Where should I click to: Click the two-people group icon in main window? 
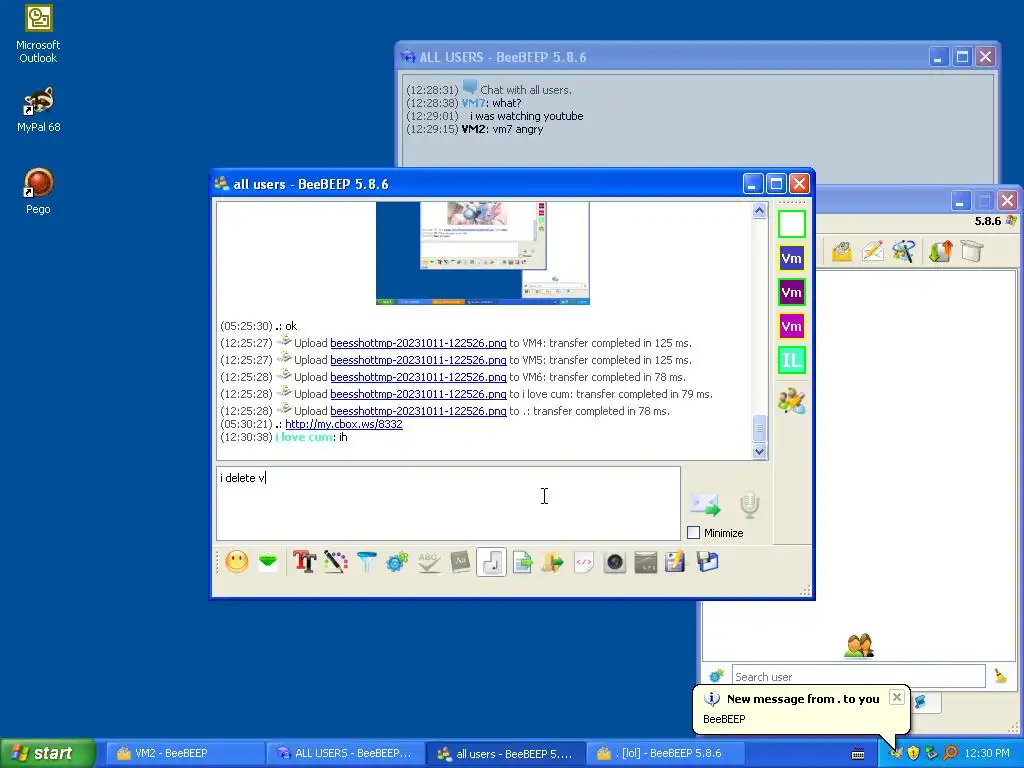859,646
